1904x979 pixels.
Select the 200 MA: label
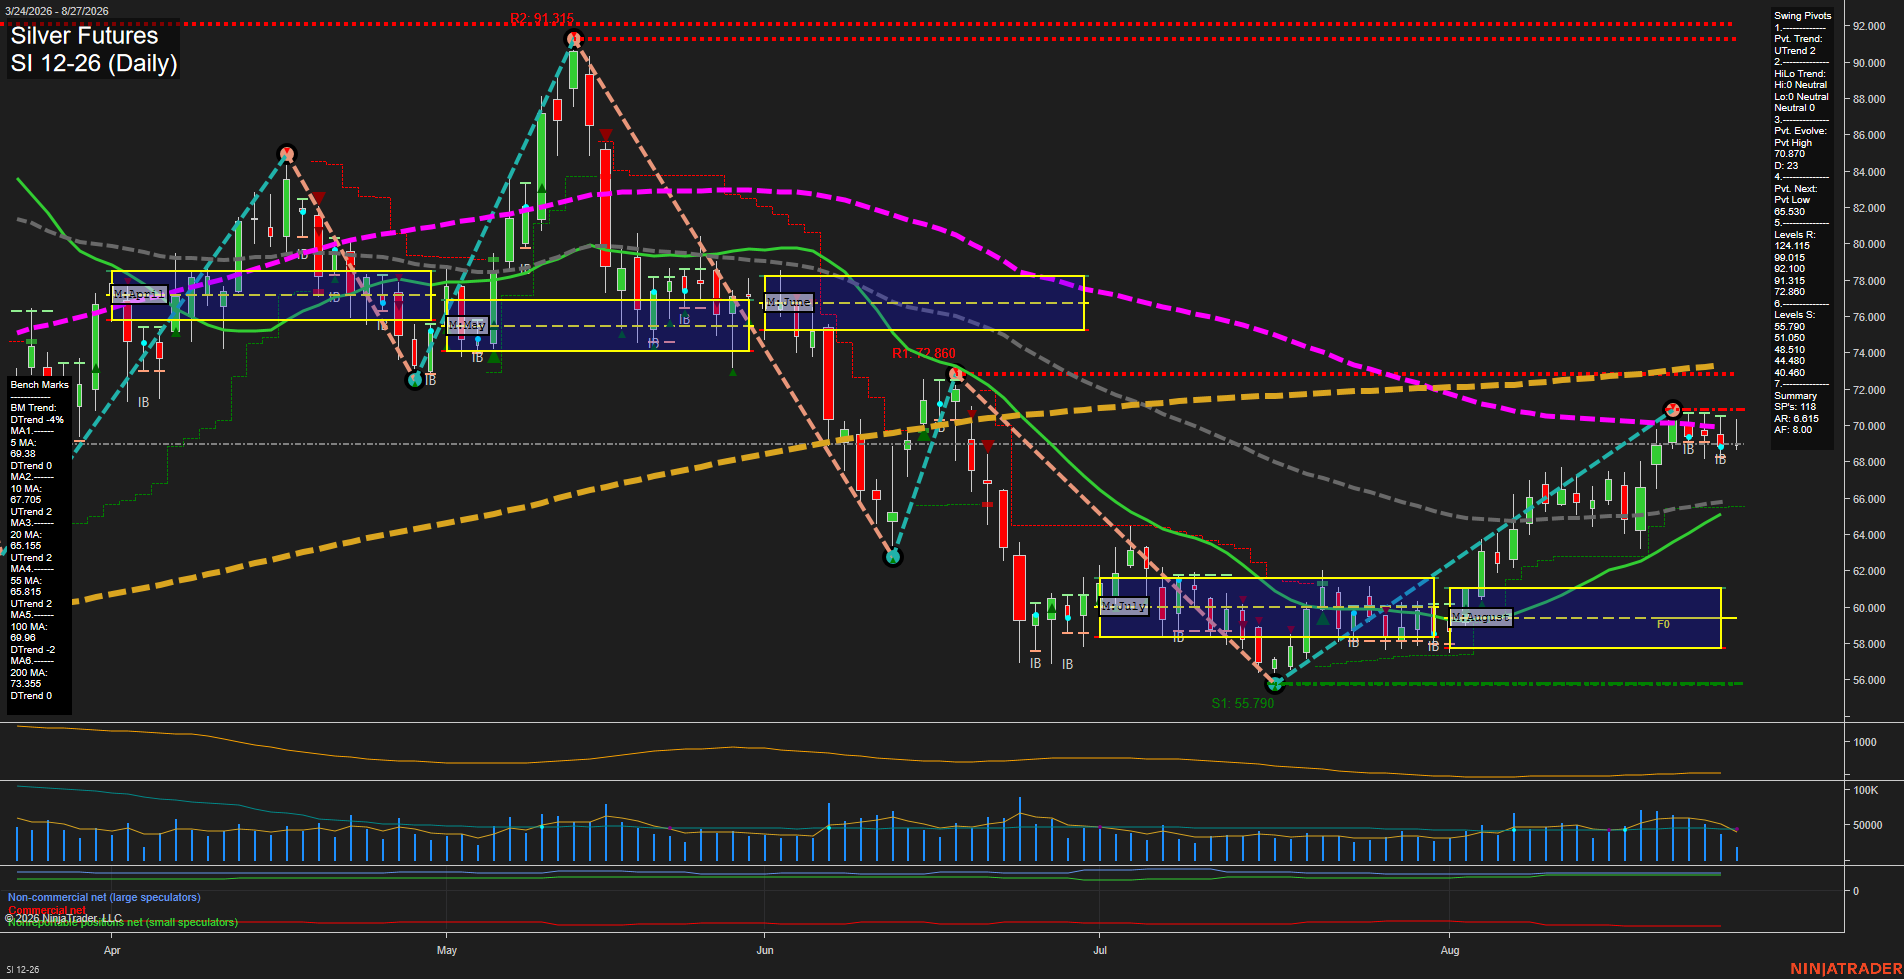(x=28, y=673)
